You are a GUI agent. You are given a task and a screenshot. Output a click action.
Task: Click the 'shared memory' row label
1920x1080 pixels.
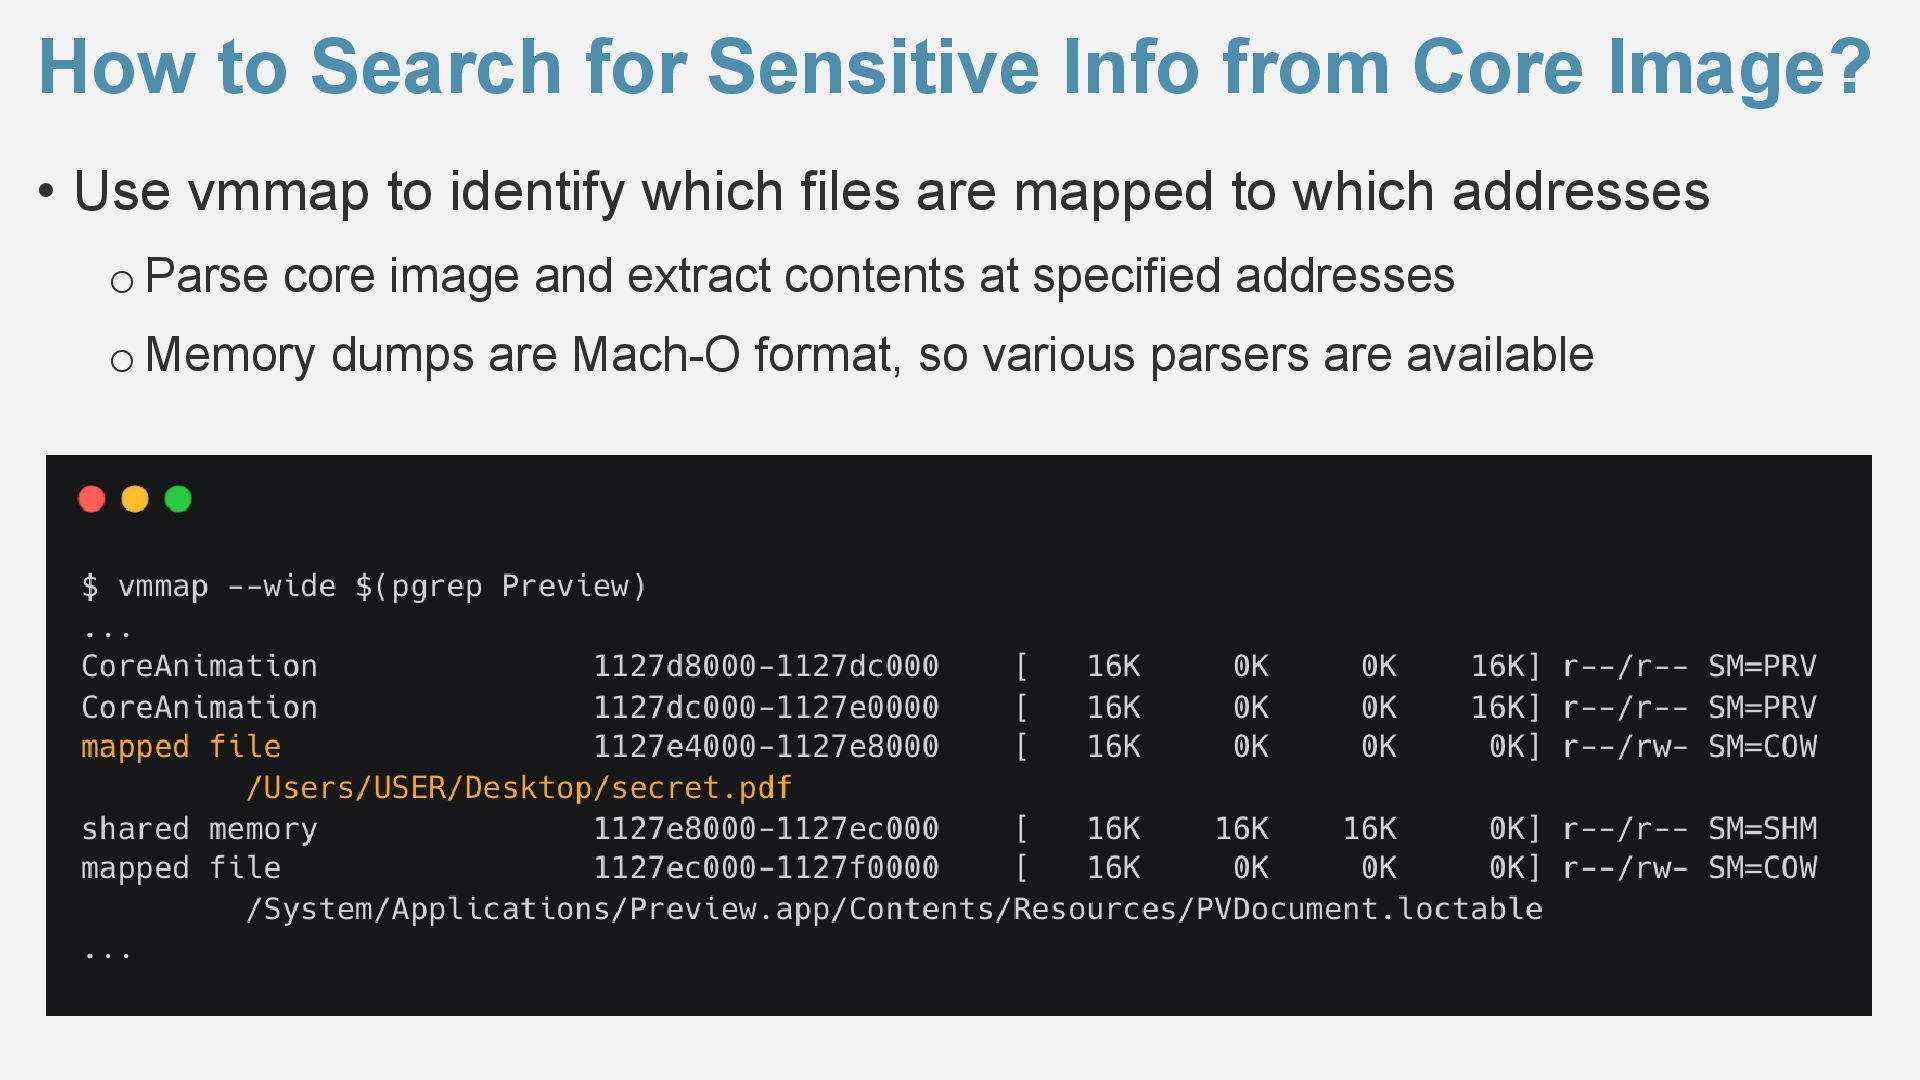coord(199,829)
